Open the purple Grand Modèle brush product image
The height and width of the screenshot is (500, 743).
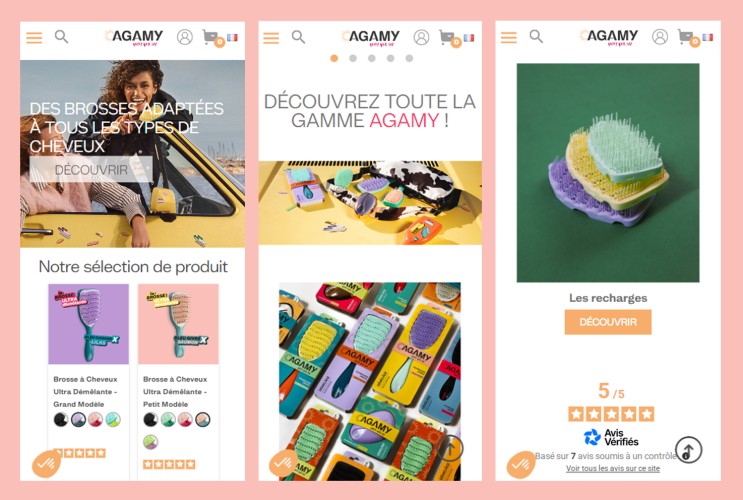point(89,324)
